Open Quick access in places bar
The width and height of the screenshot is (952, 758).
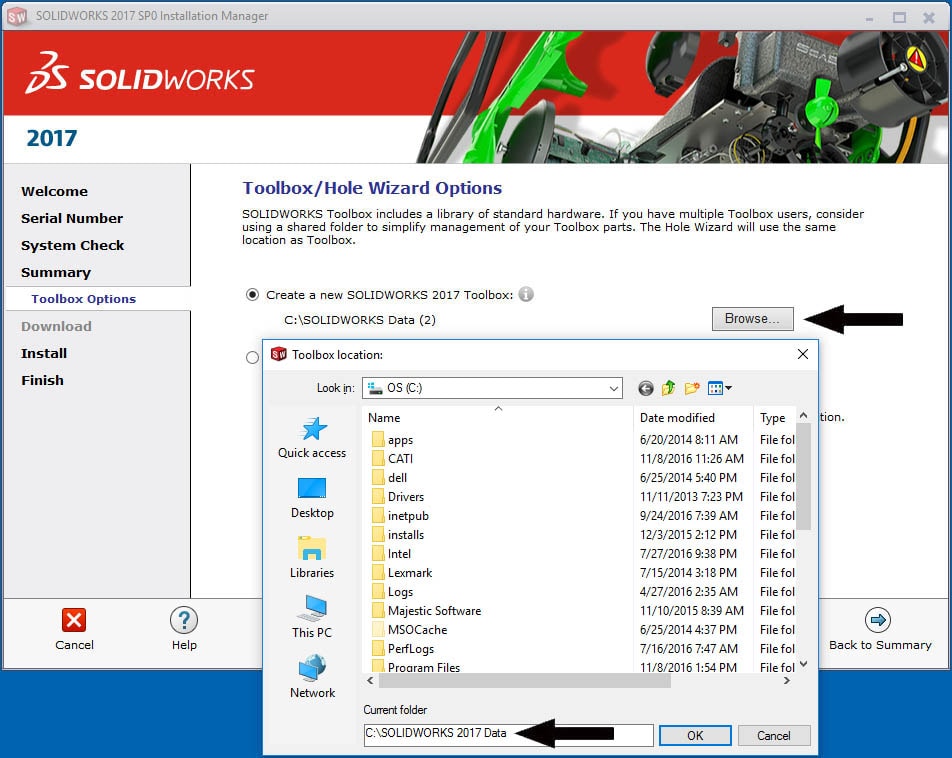click(312, 437)
